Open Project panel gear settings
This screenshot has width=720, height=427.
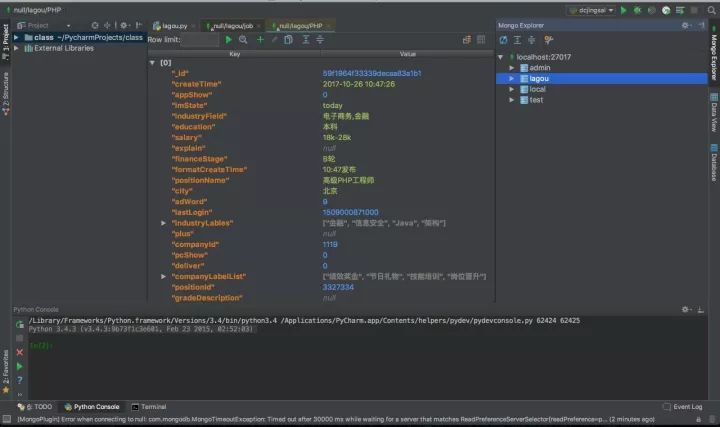click(x=124, y=26)
